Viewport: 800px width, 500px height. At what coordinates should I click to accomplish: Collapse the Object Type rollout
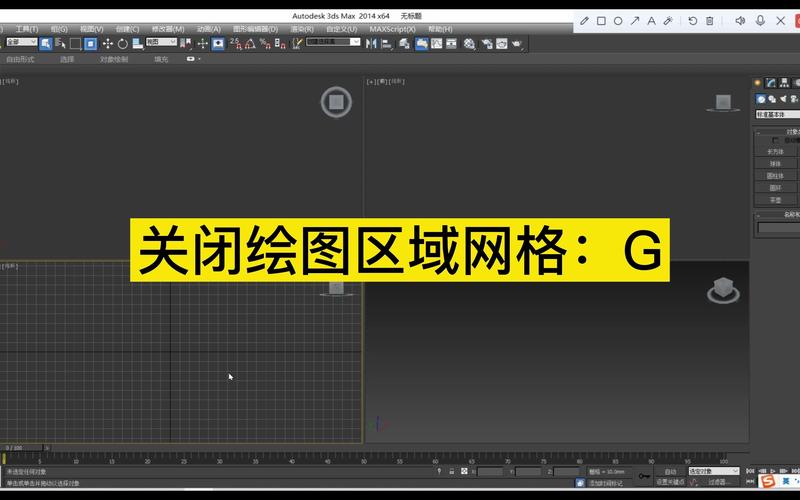pyautogui.click(x=760, y=131)
